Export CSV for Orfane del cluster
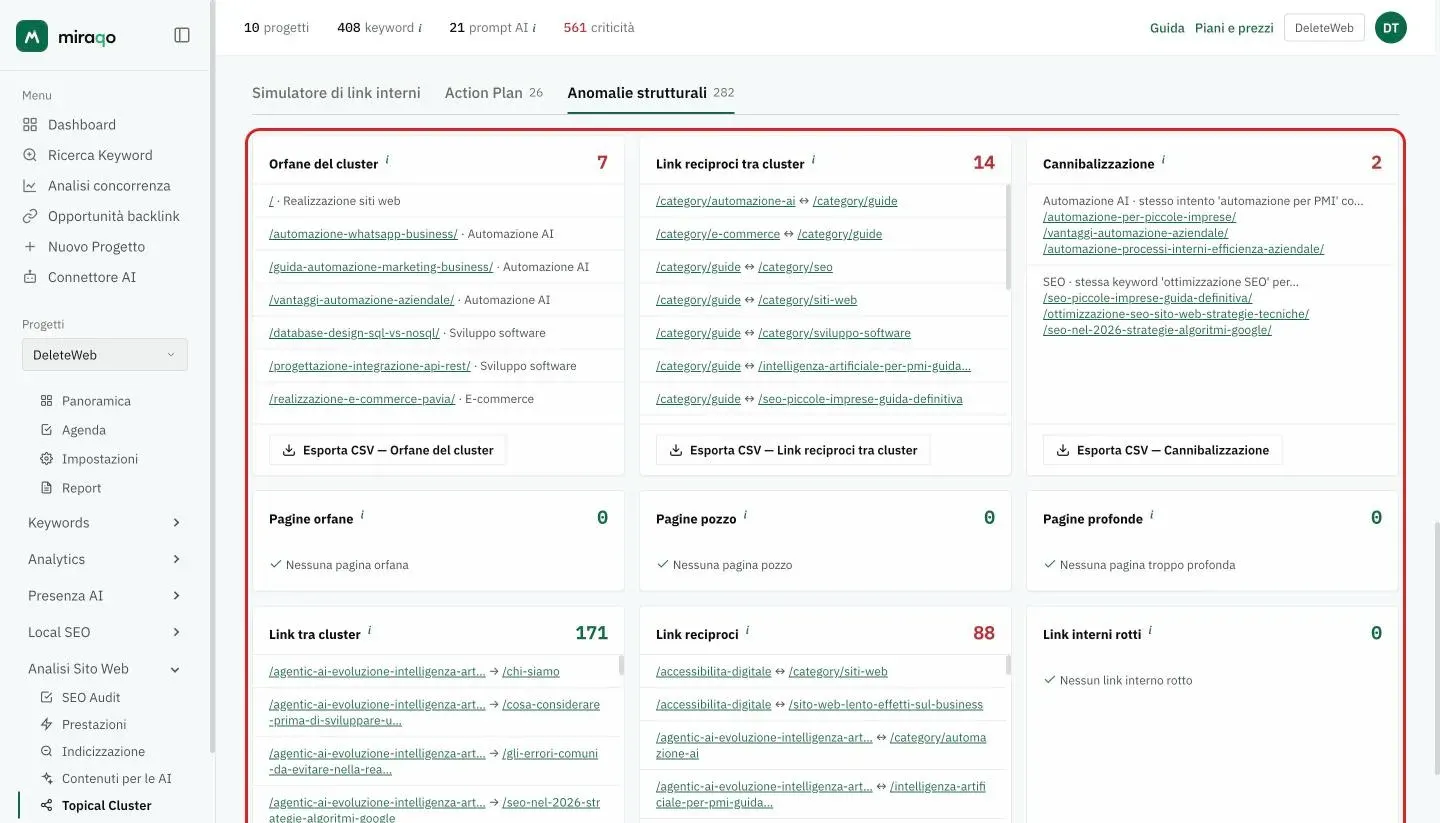 click(x=388, y=450)
